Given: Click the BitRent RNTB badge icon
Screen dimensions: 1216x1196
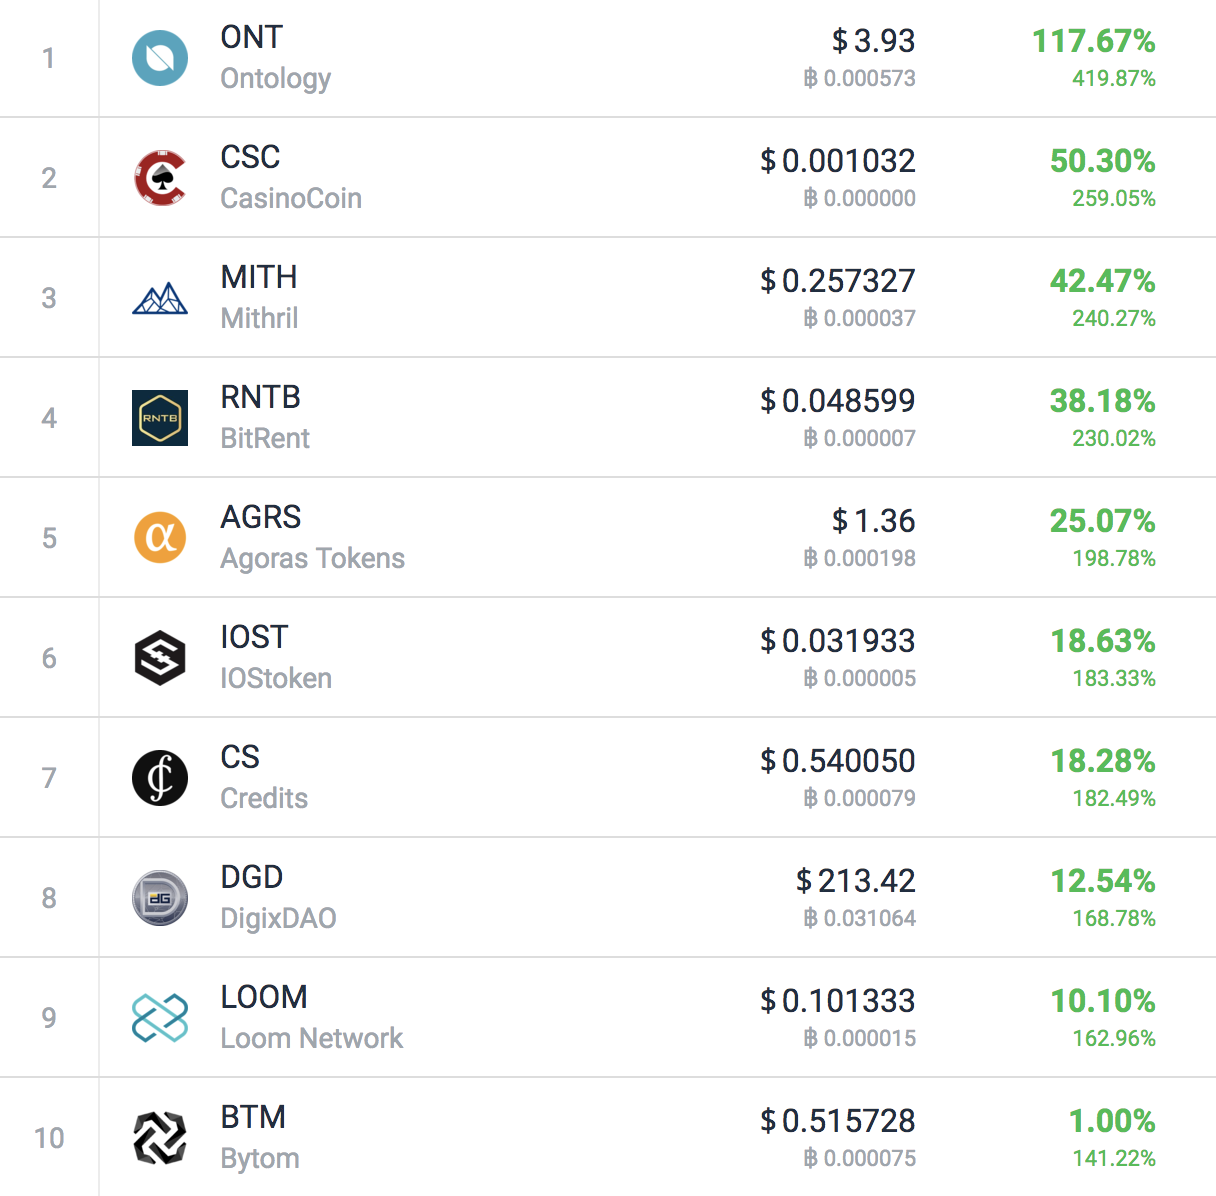Looking at the screenshot, I should [160, 418].
